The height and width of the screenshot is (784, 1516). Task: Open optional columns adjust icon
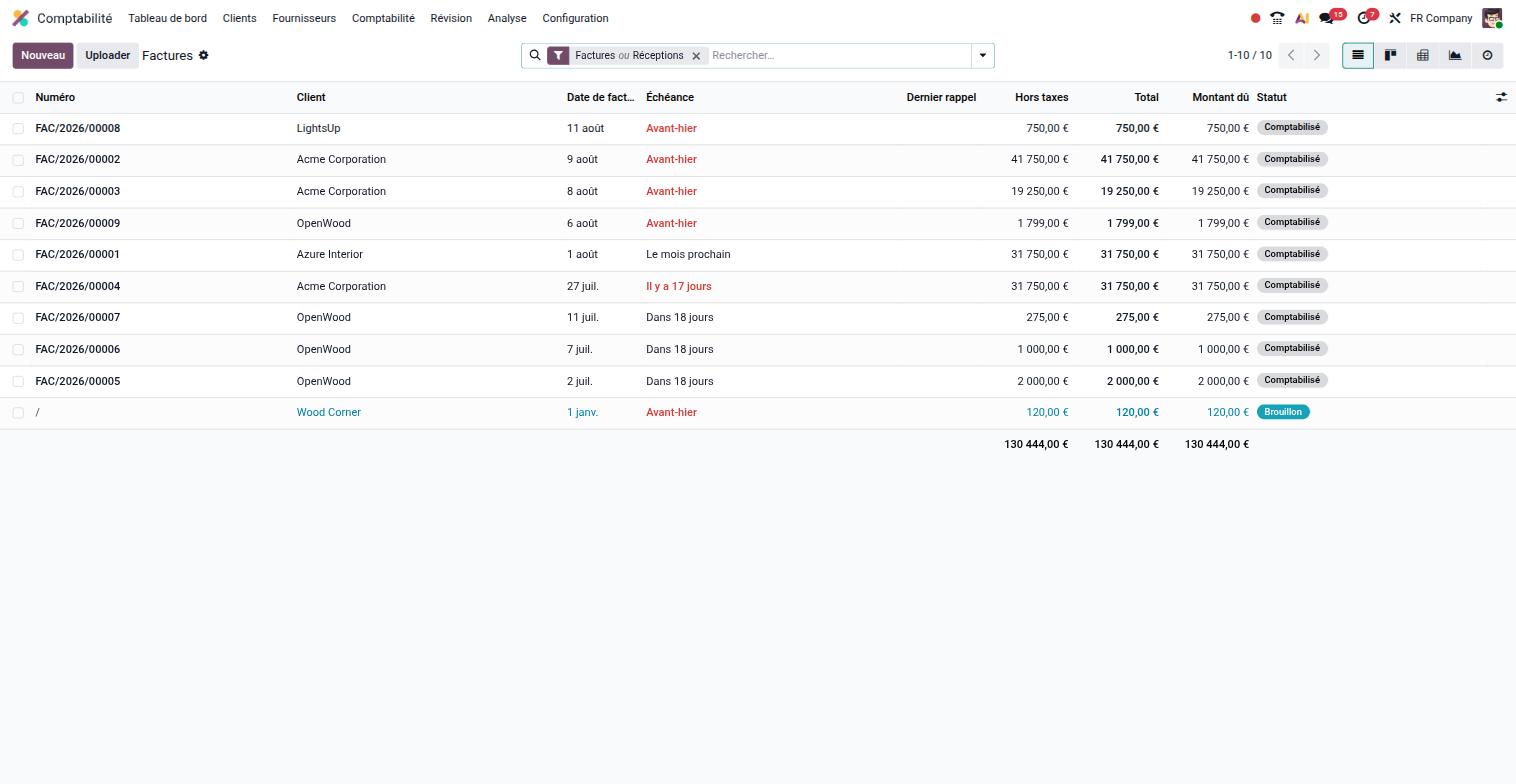click(x=1501, y=97)
